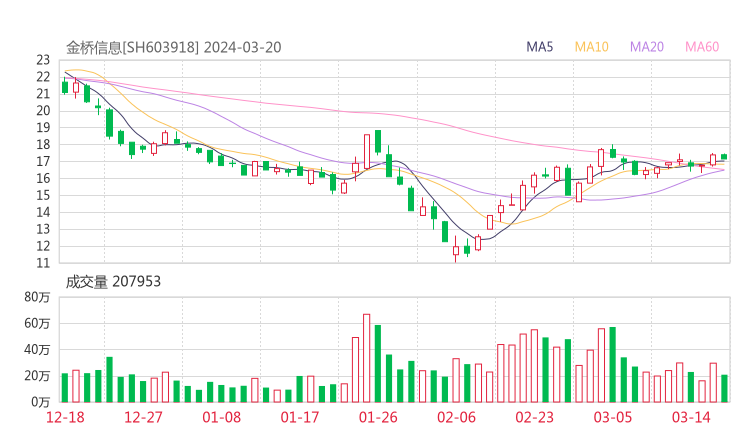Click the 02-23 date axis label
The image size is (740, 440).
(534, 417)
